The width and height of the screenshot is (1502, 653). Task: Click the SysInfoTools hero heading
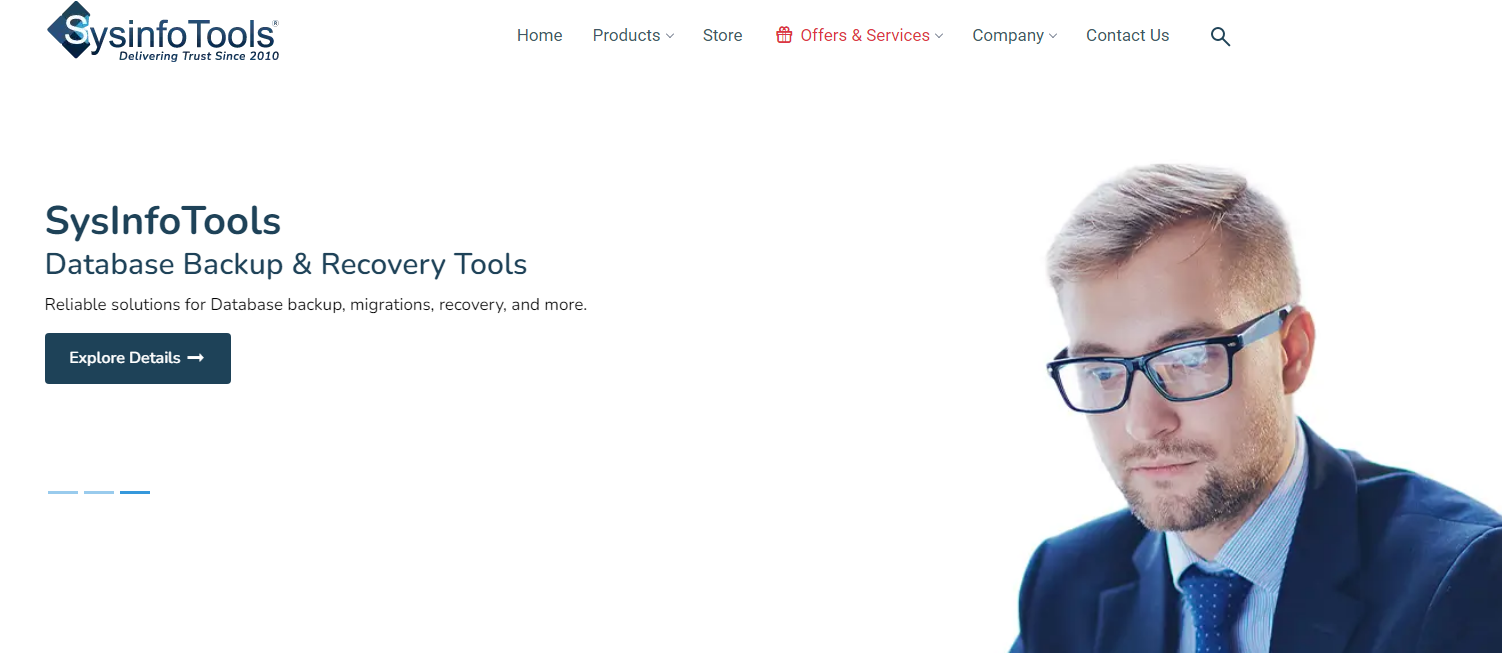(x=163, y=221)
